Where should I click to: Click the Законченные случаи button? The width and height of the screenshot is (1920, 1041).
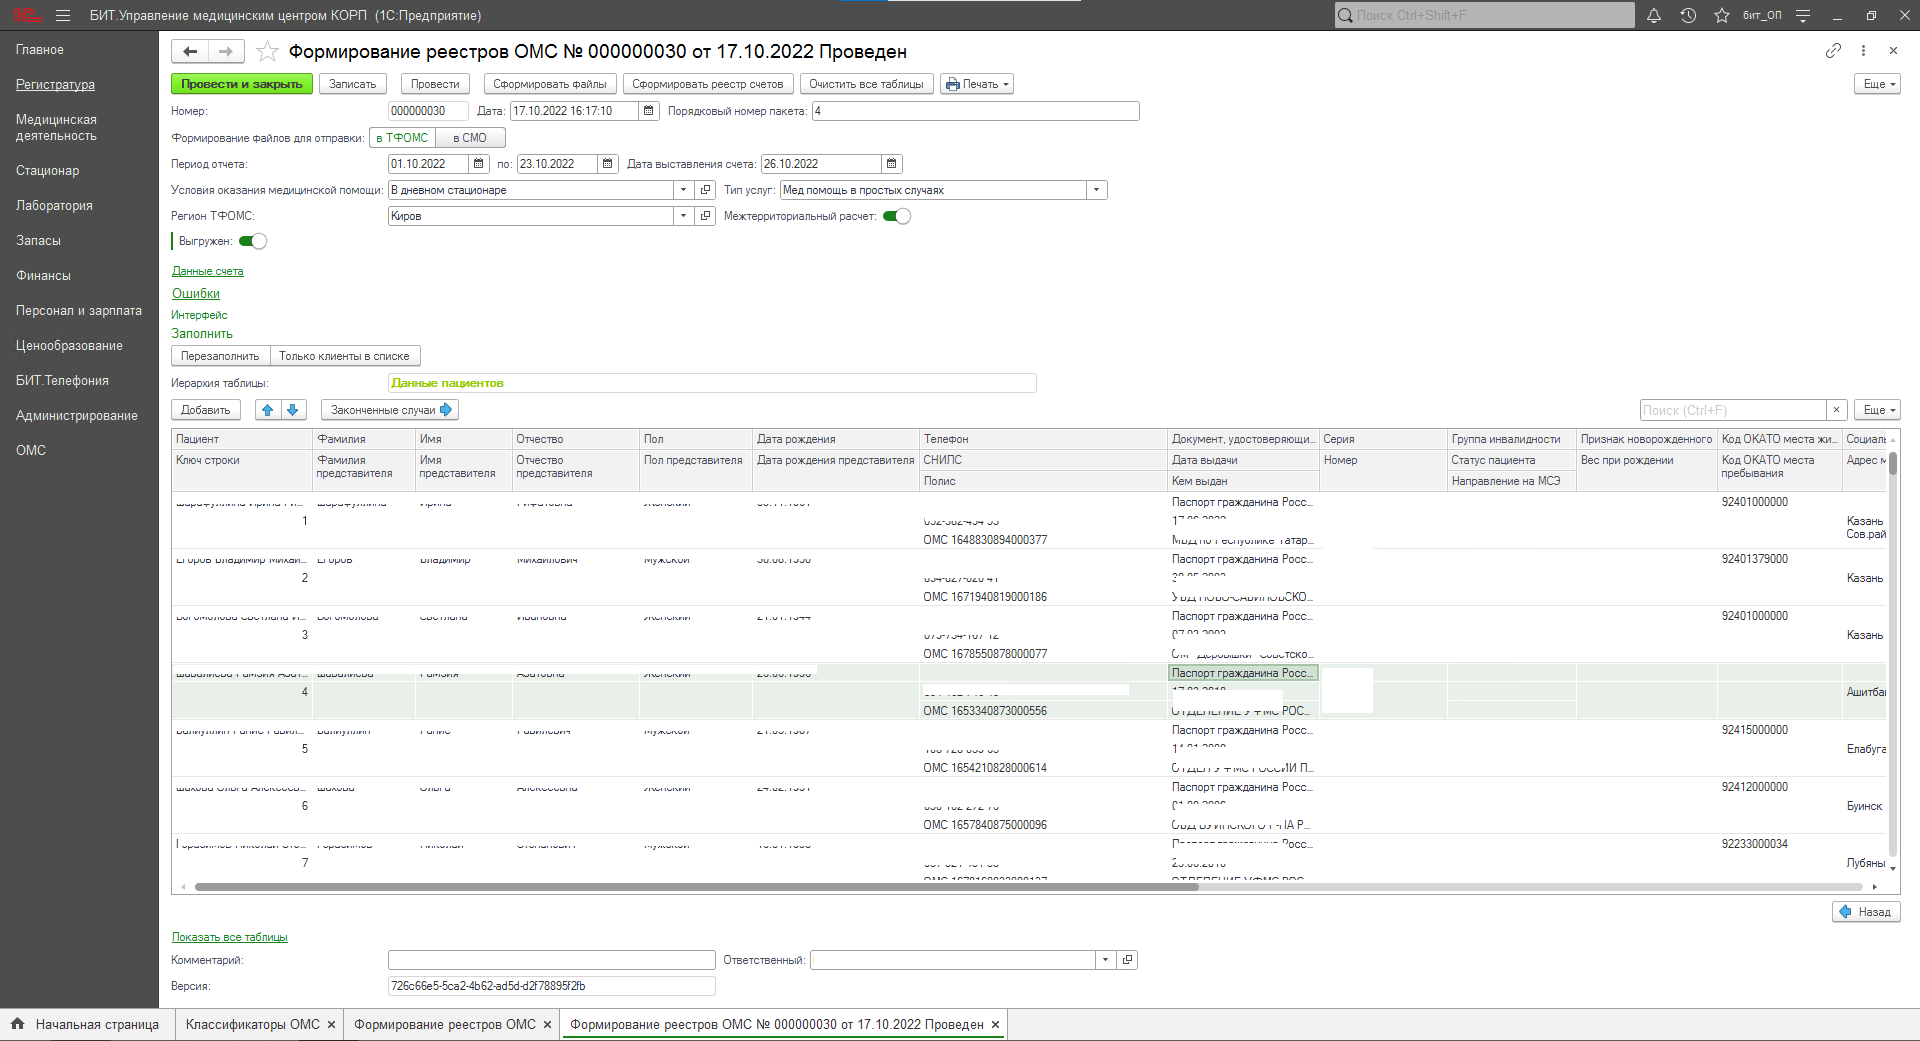click(390, 410)
